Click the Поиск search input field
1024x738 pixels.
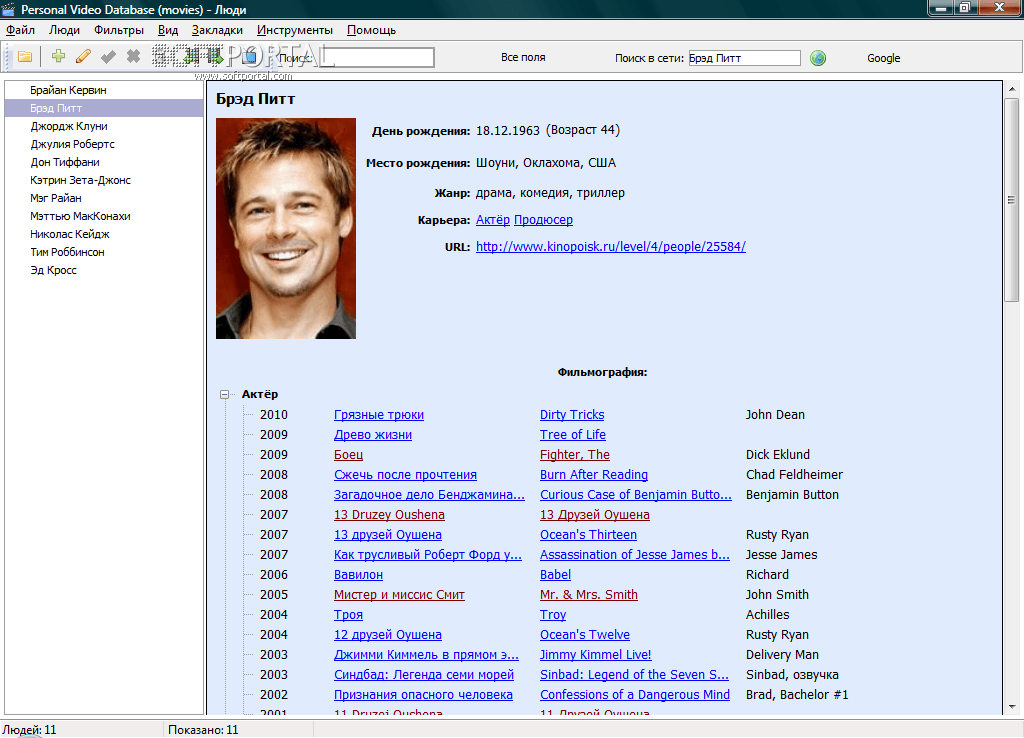coord(378,57)
